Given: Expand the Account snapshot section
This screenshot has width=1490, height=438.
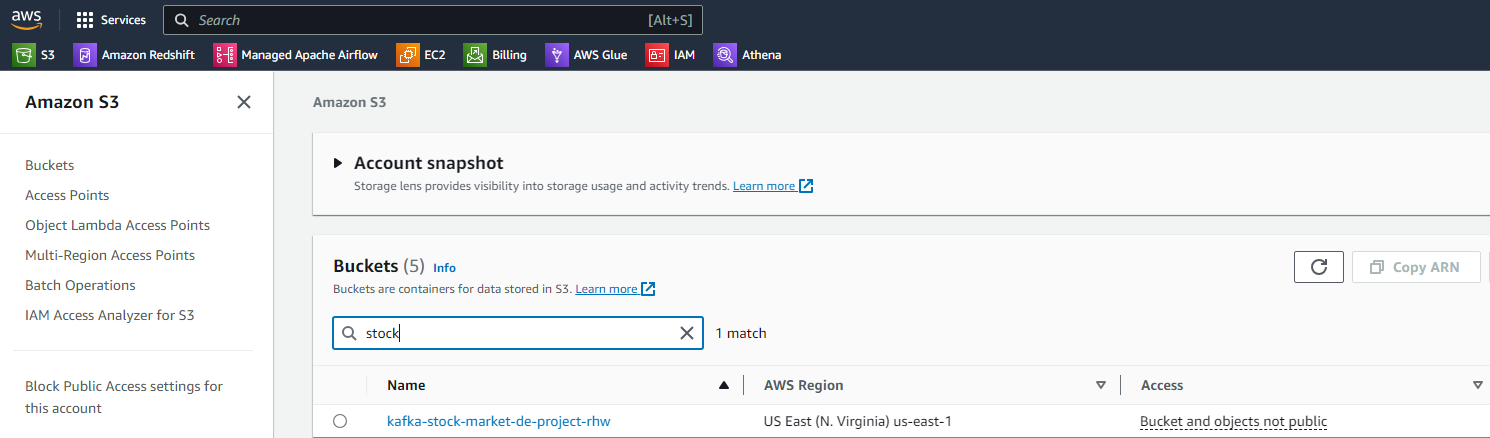Looking at the screenshot, I should (x=338, y=163).
